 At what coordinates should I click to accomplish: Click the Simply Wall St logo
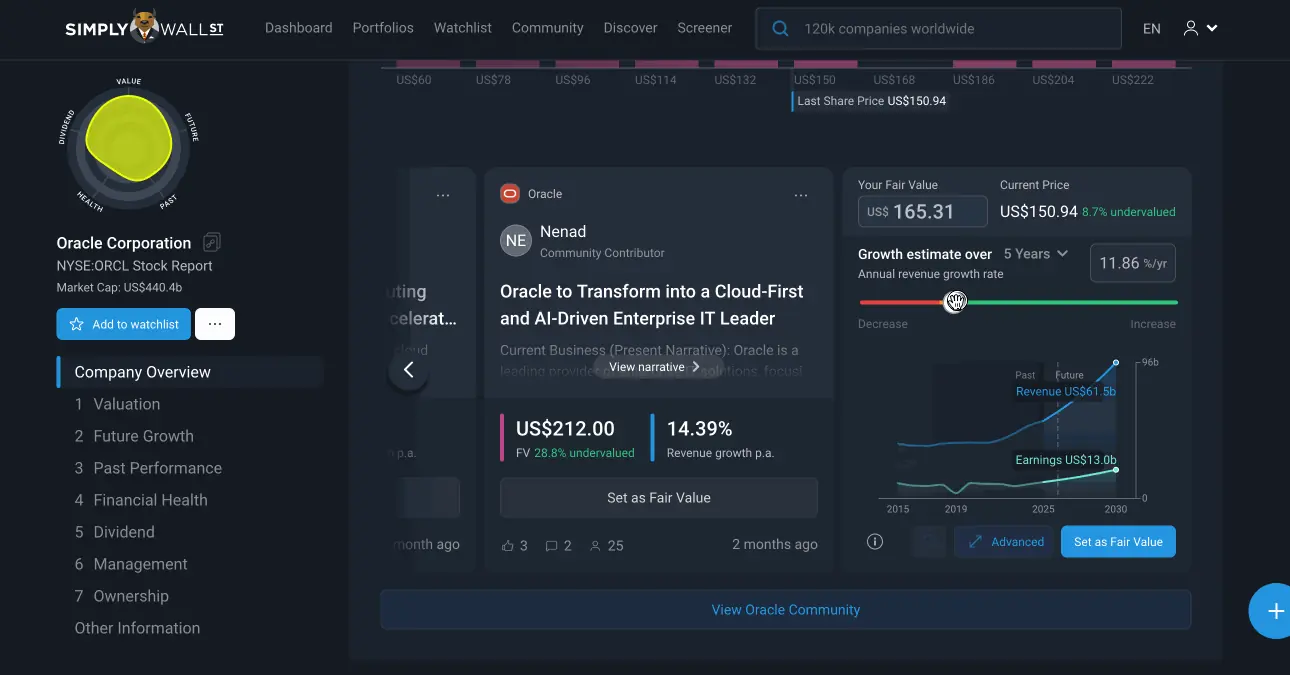click(x=144, y=28)
